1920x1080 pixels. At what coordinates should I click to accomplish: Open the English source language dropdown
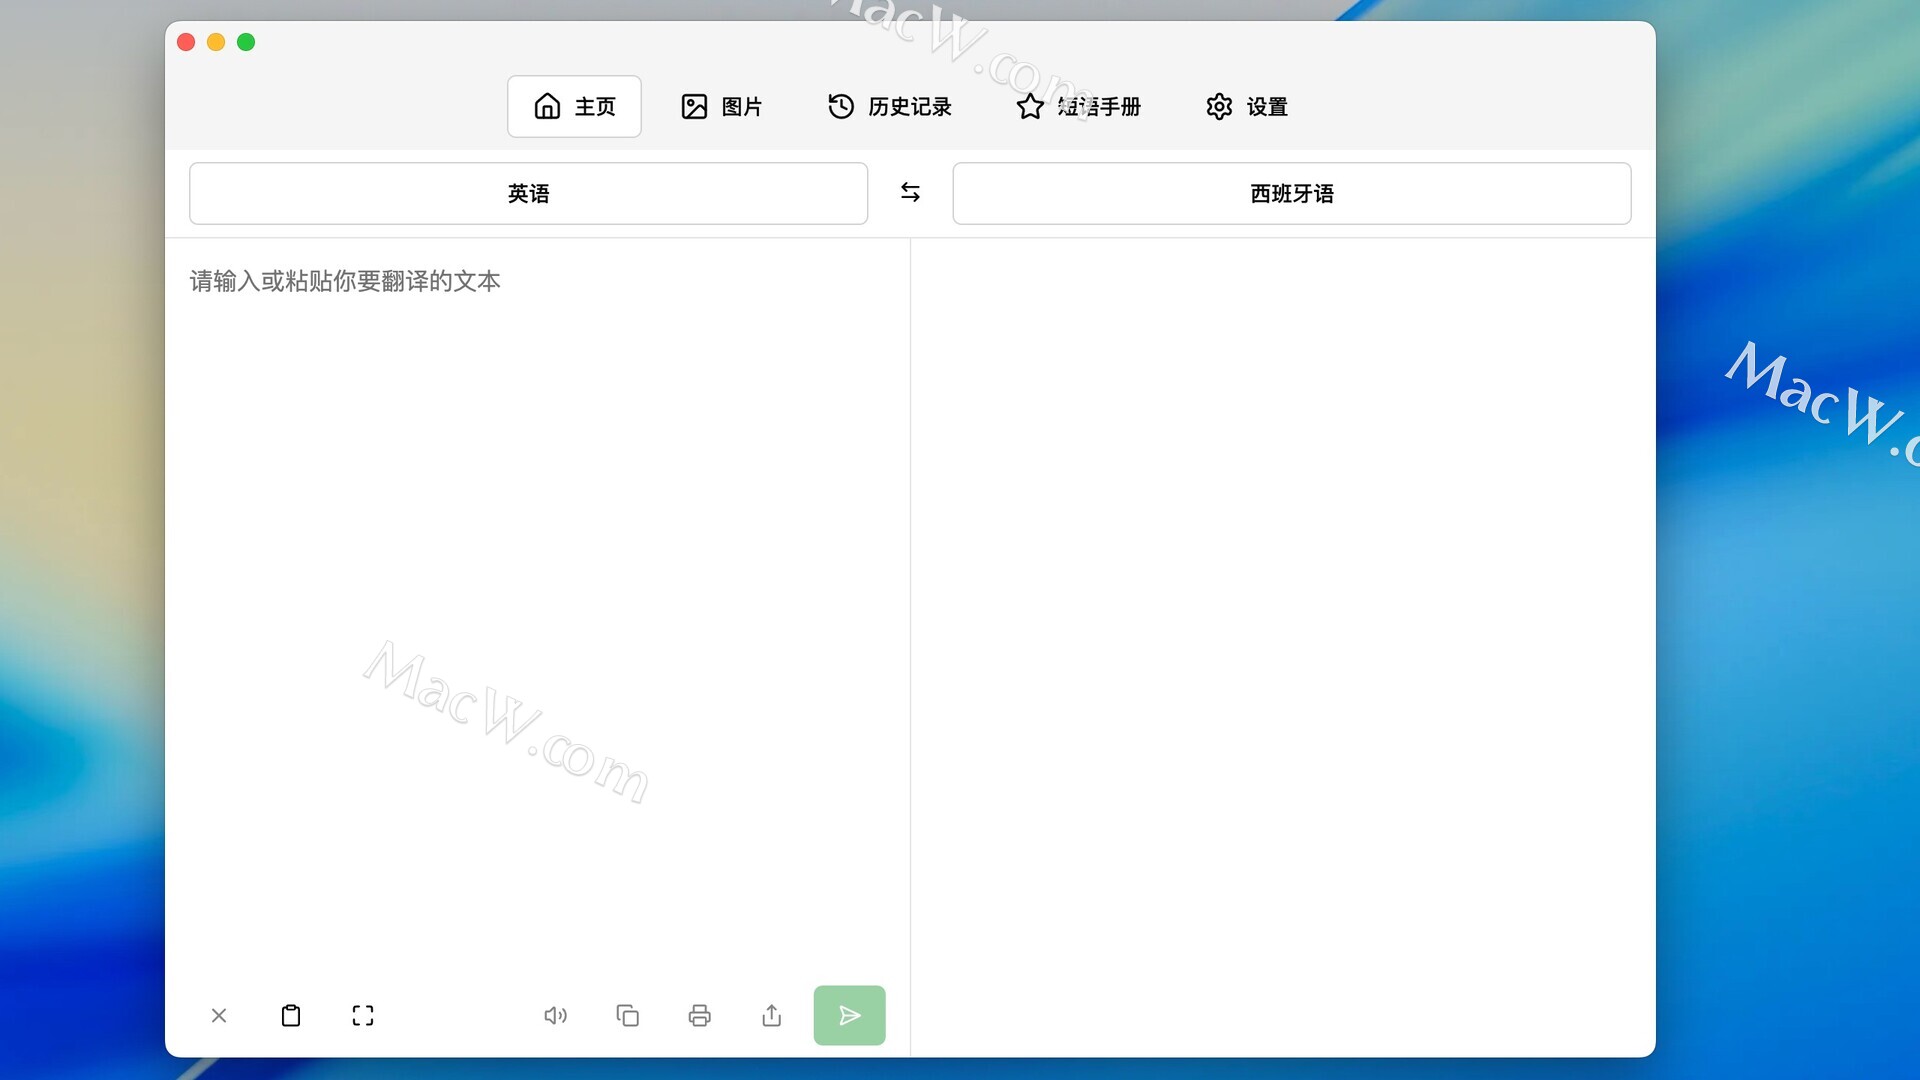(x=528, y=193)
